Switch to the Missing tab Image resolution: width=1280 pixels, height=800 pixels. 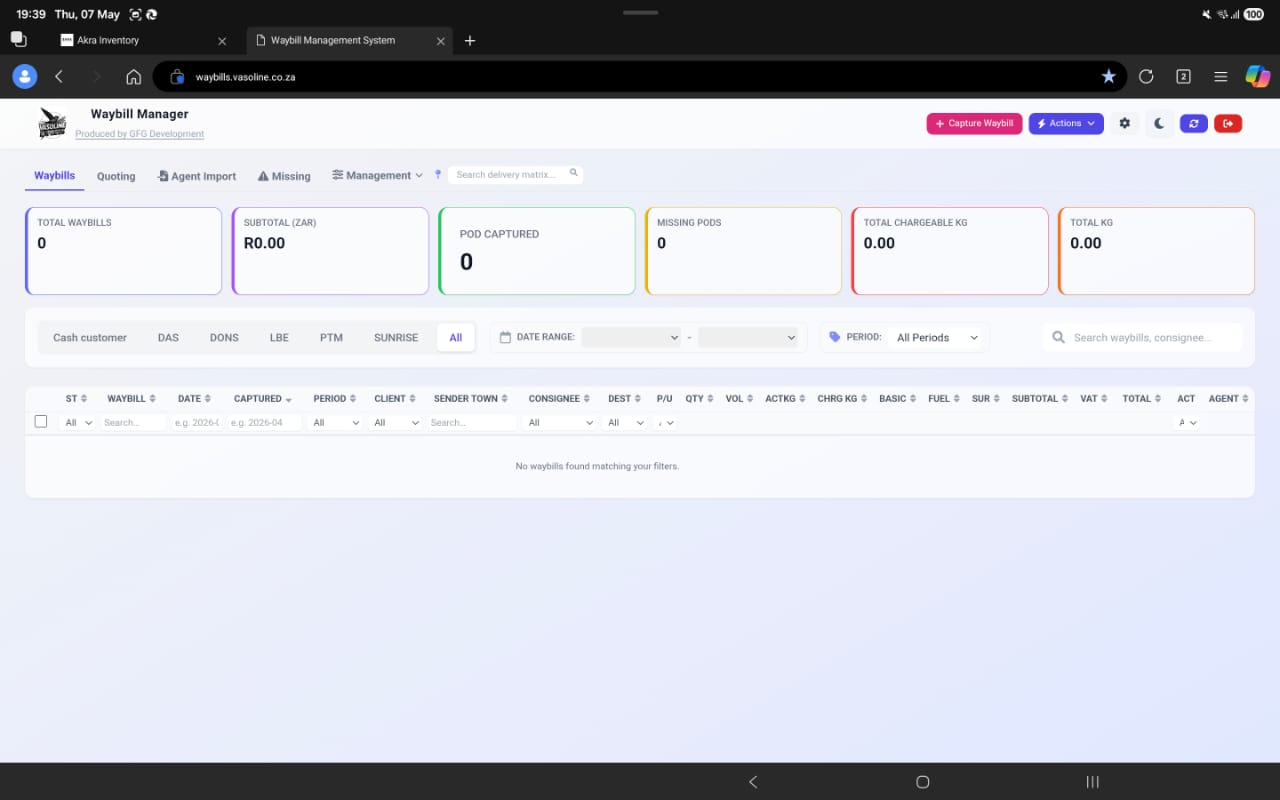click(284, 176)
